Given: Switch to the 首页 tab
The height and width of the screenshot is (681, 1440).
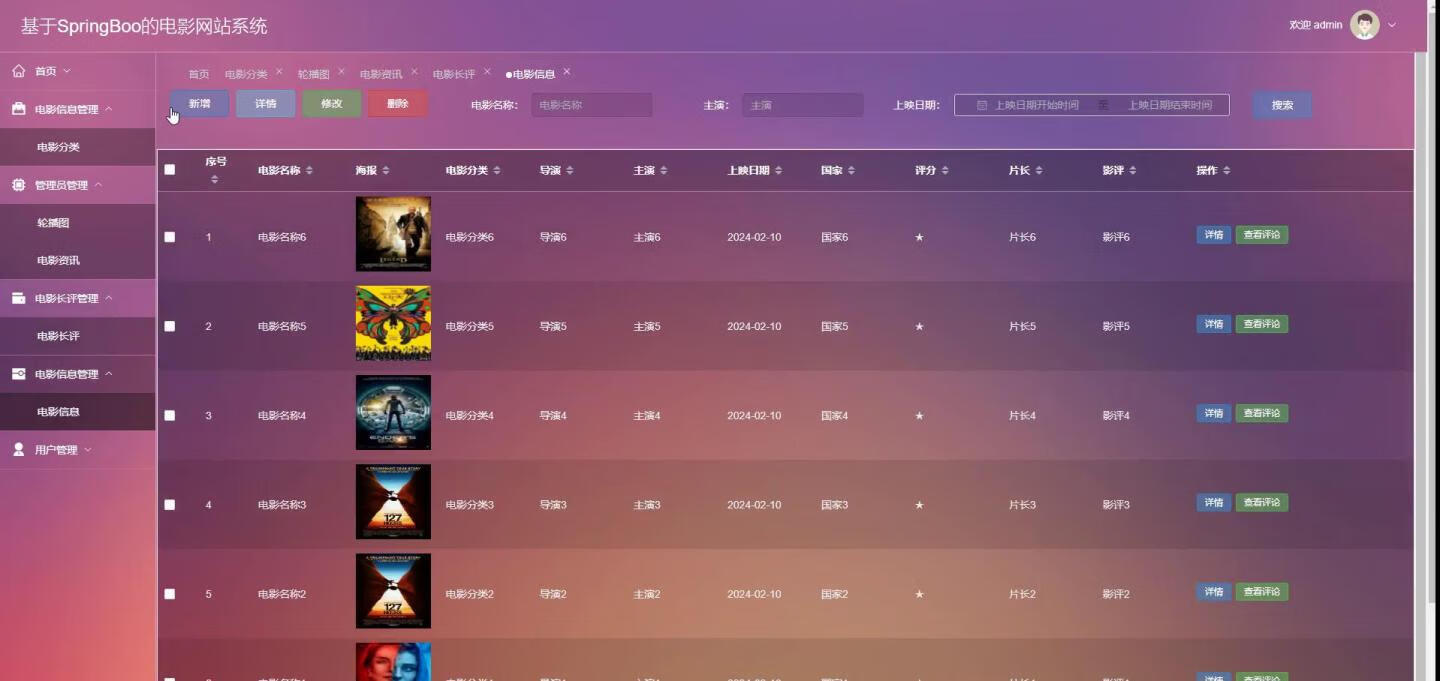Looking at the screenshot, I should [199, 74].
